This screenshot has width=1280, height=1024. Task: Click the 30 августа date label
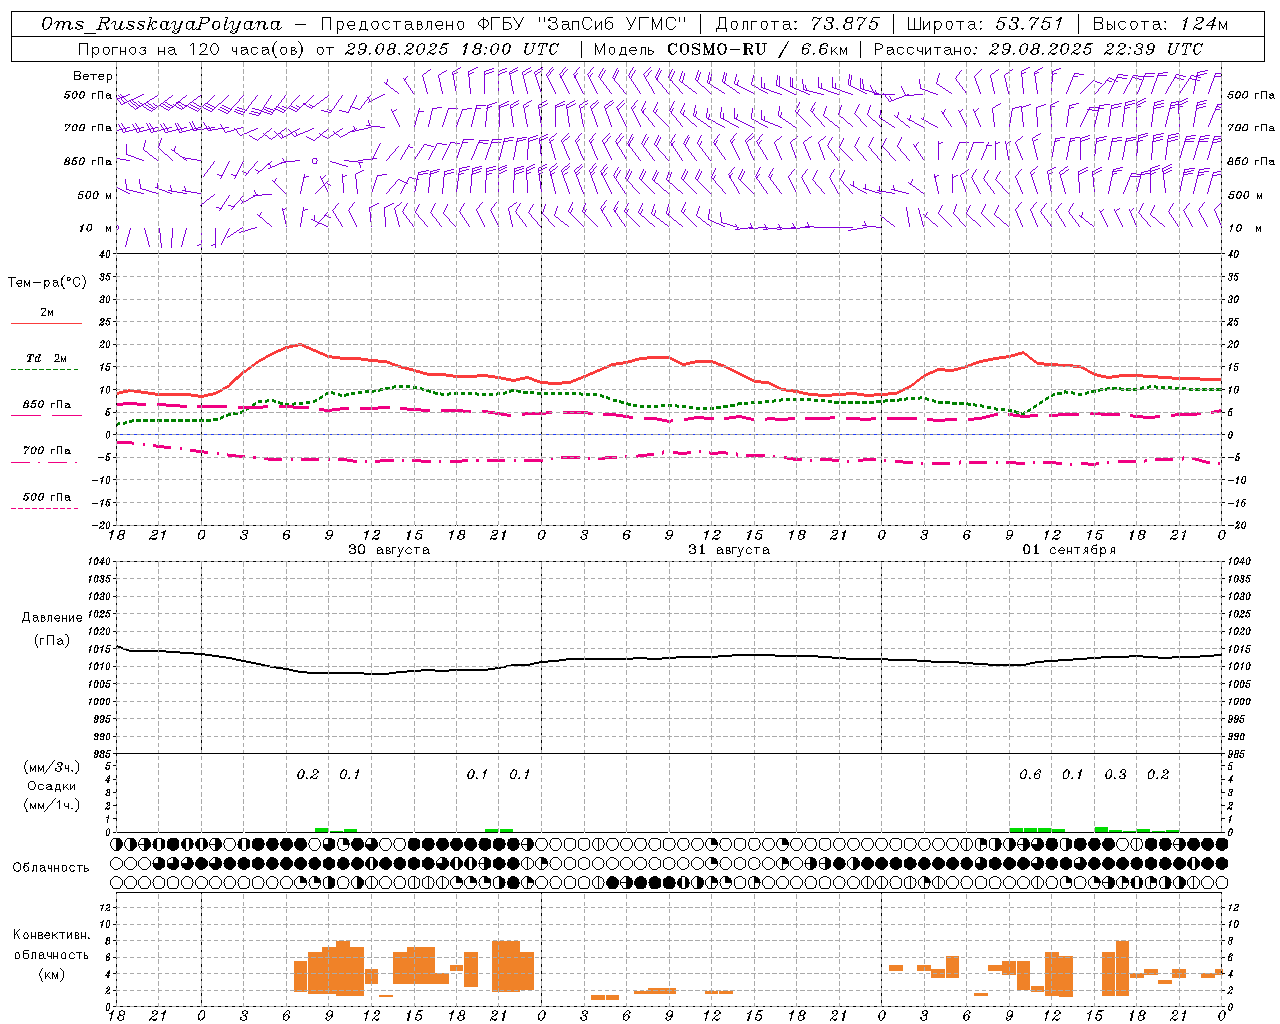(x=389, y=550)
